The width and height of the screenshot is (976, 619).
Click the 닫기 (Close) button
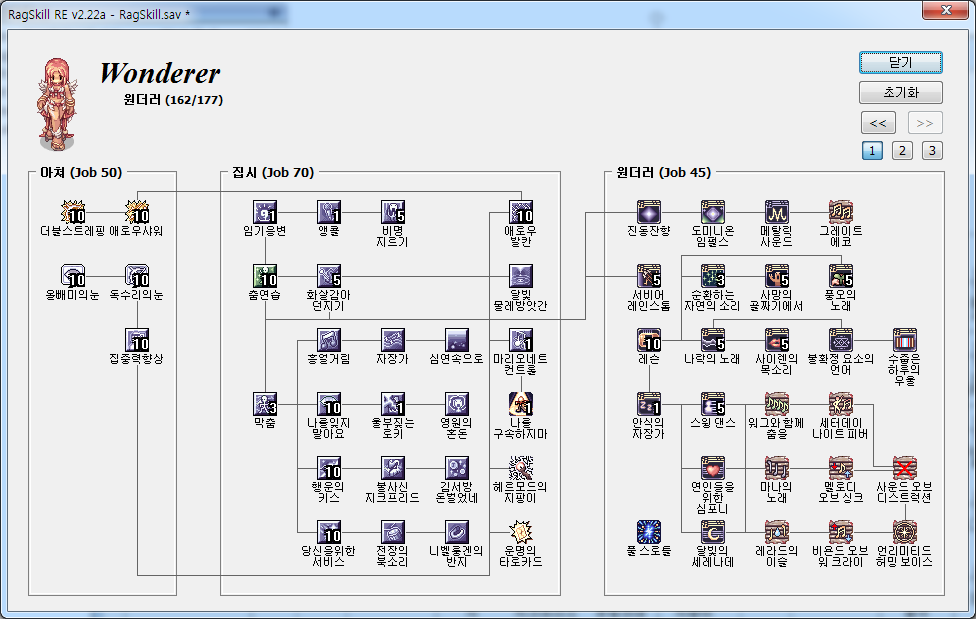coord(901,62)
